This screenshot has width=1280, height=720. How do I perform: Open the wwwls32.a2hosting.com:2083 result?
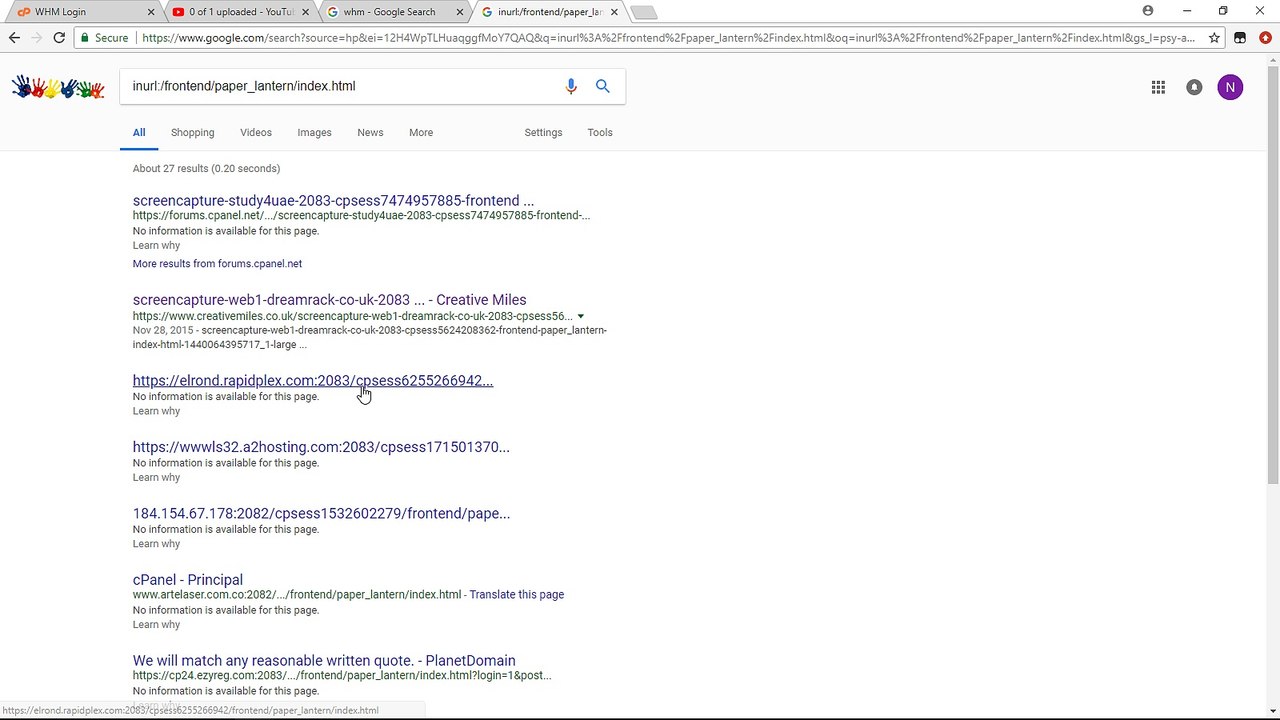coord(321,447)
